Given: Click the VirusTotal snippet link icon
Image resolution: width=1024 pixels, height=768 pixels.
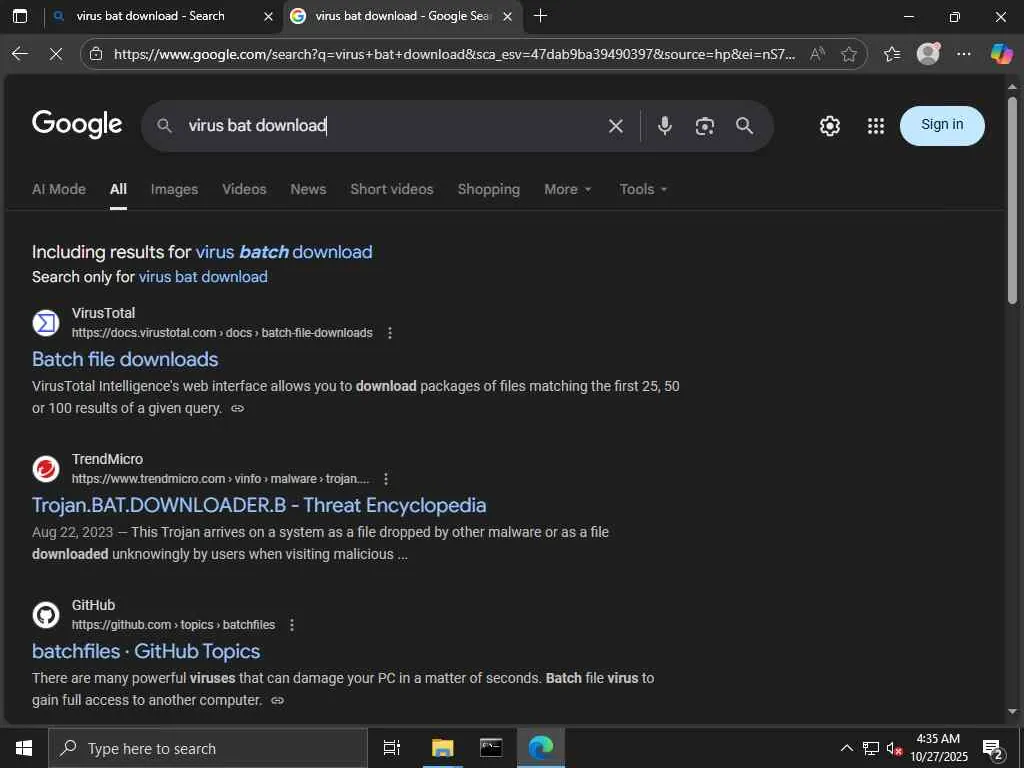Looking at the screenshot, I should point(238,409).
